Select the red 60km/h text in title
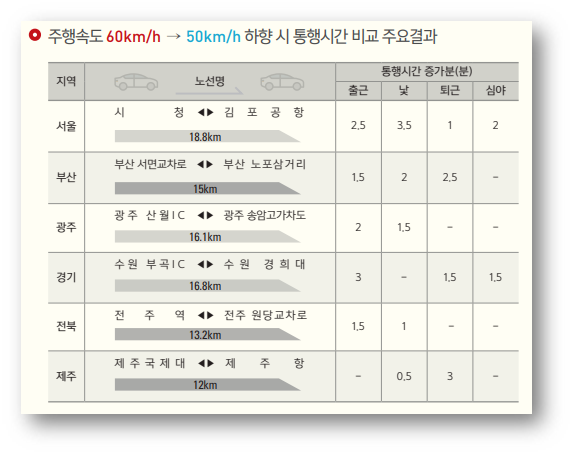Image resolution: width=574 pixels, height=456 pixels. click(x=133, y=36)
